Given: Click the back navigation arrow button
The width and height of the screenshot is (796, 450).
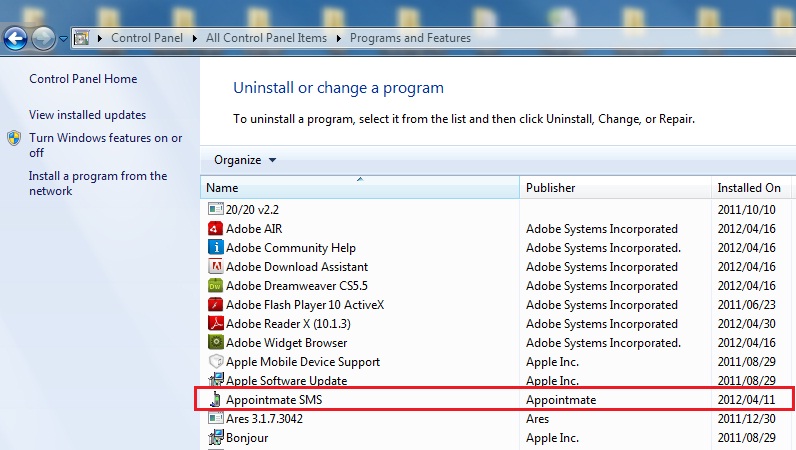Looking at the screenshot, I should pyautogui.click(x=15, y=39).
